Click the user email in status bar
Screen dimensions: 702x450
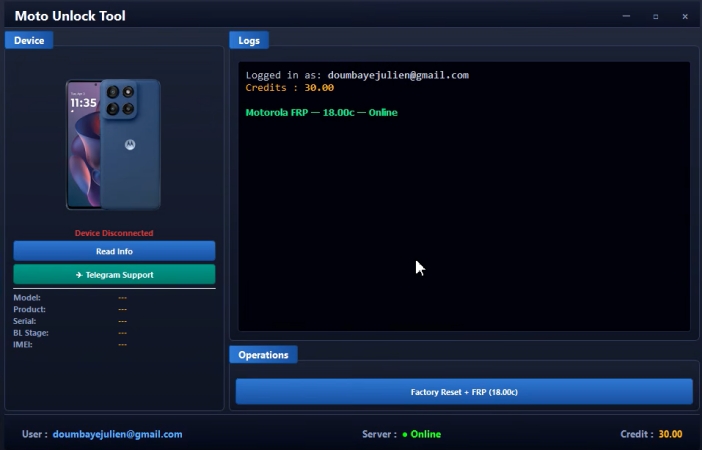click(117, 435)
